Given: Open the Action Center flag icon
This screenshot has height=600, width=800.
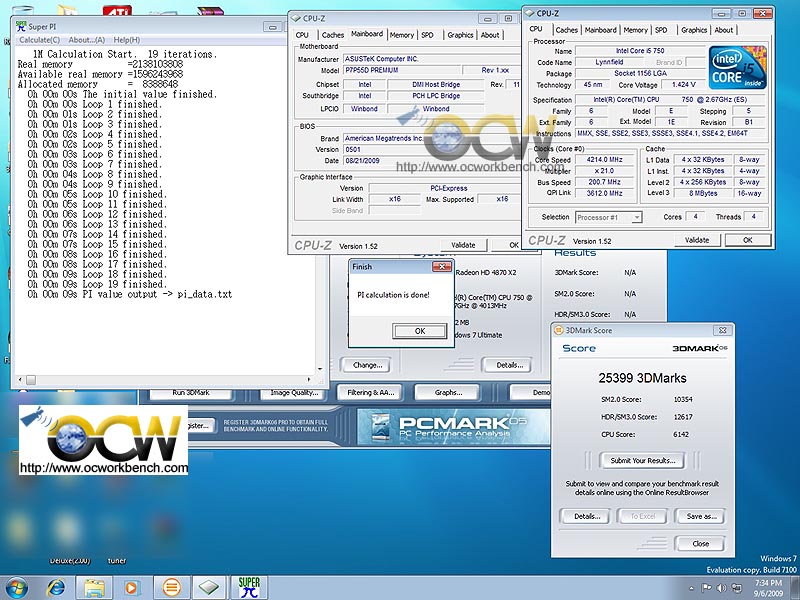Looking at the screenshot, I should click(x=707, y=588).
